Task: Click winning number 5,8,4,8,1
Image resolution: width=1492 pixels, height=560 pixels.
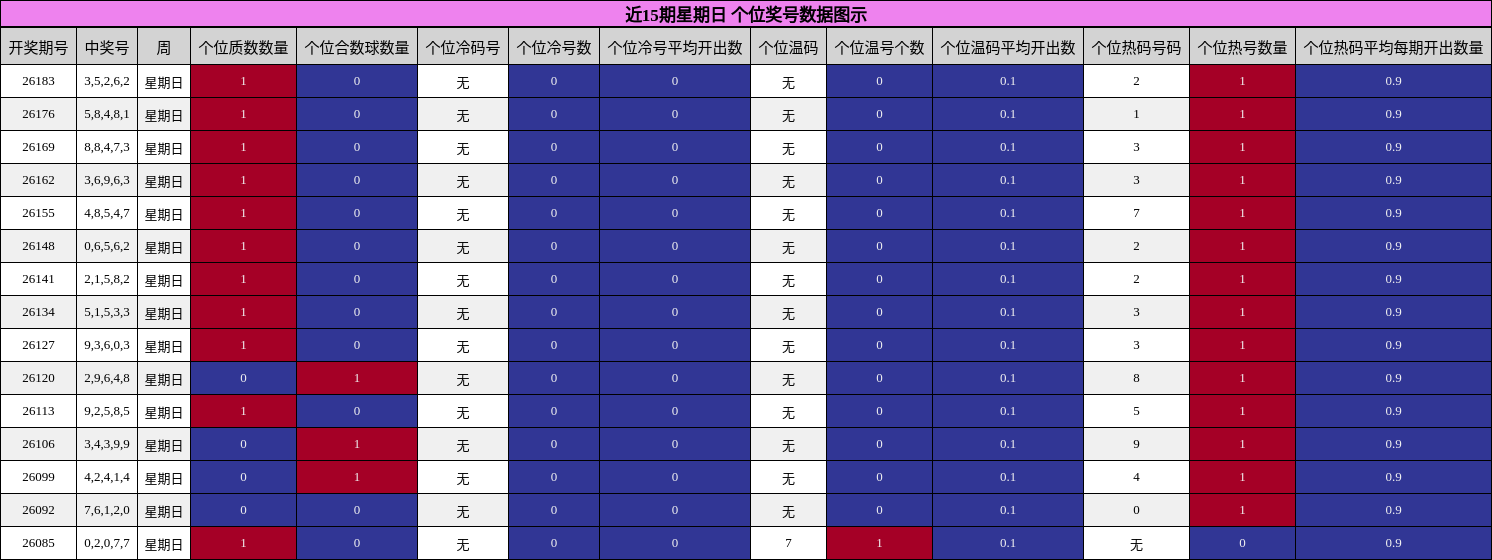Action: coord(107,114)
